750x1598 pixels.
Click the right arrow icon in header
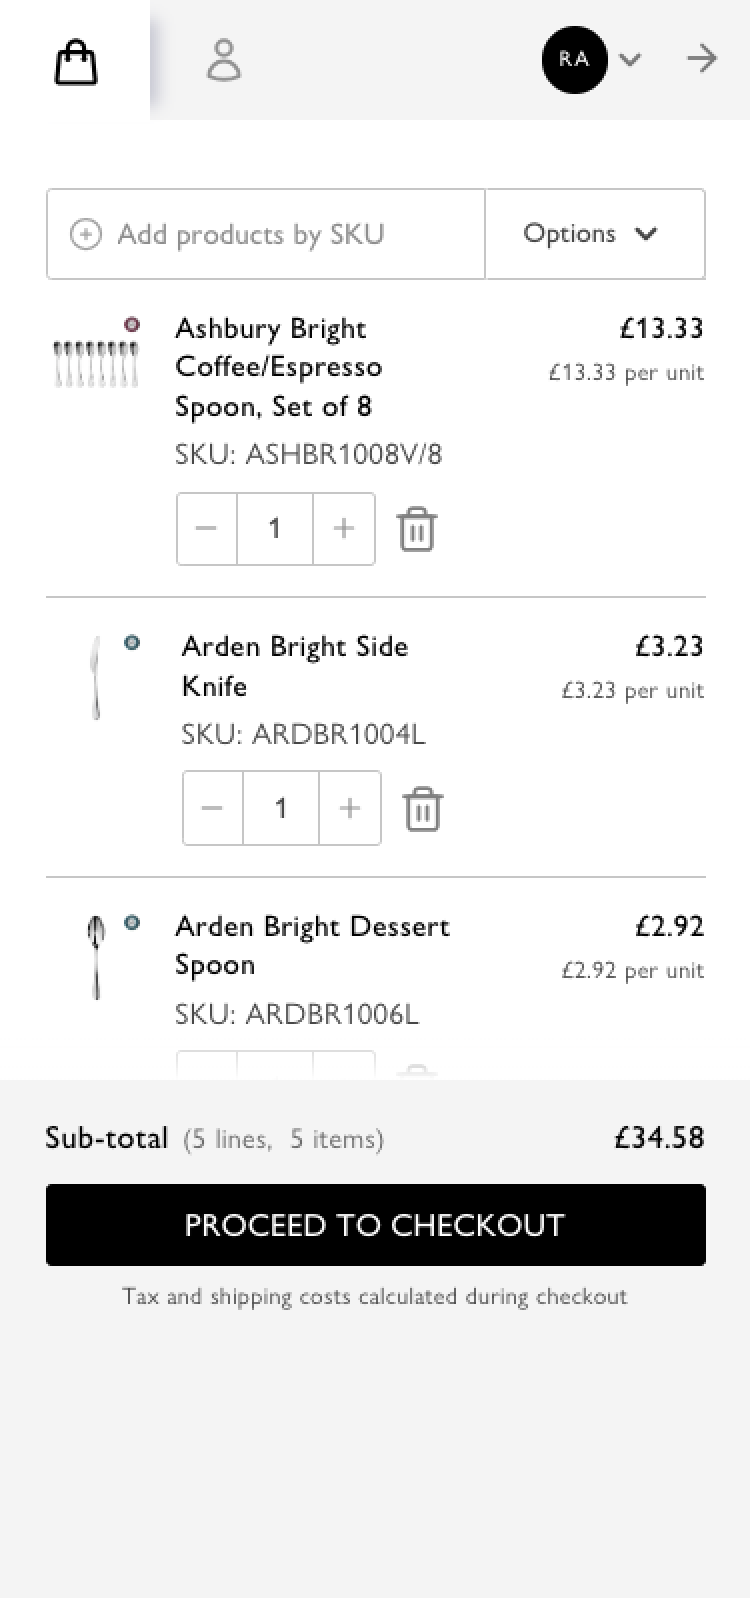click(702, 59)
